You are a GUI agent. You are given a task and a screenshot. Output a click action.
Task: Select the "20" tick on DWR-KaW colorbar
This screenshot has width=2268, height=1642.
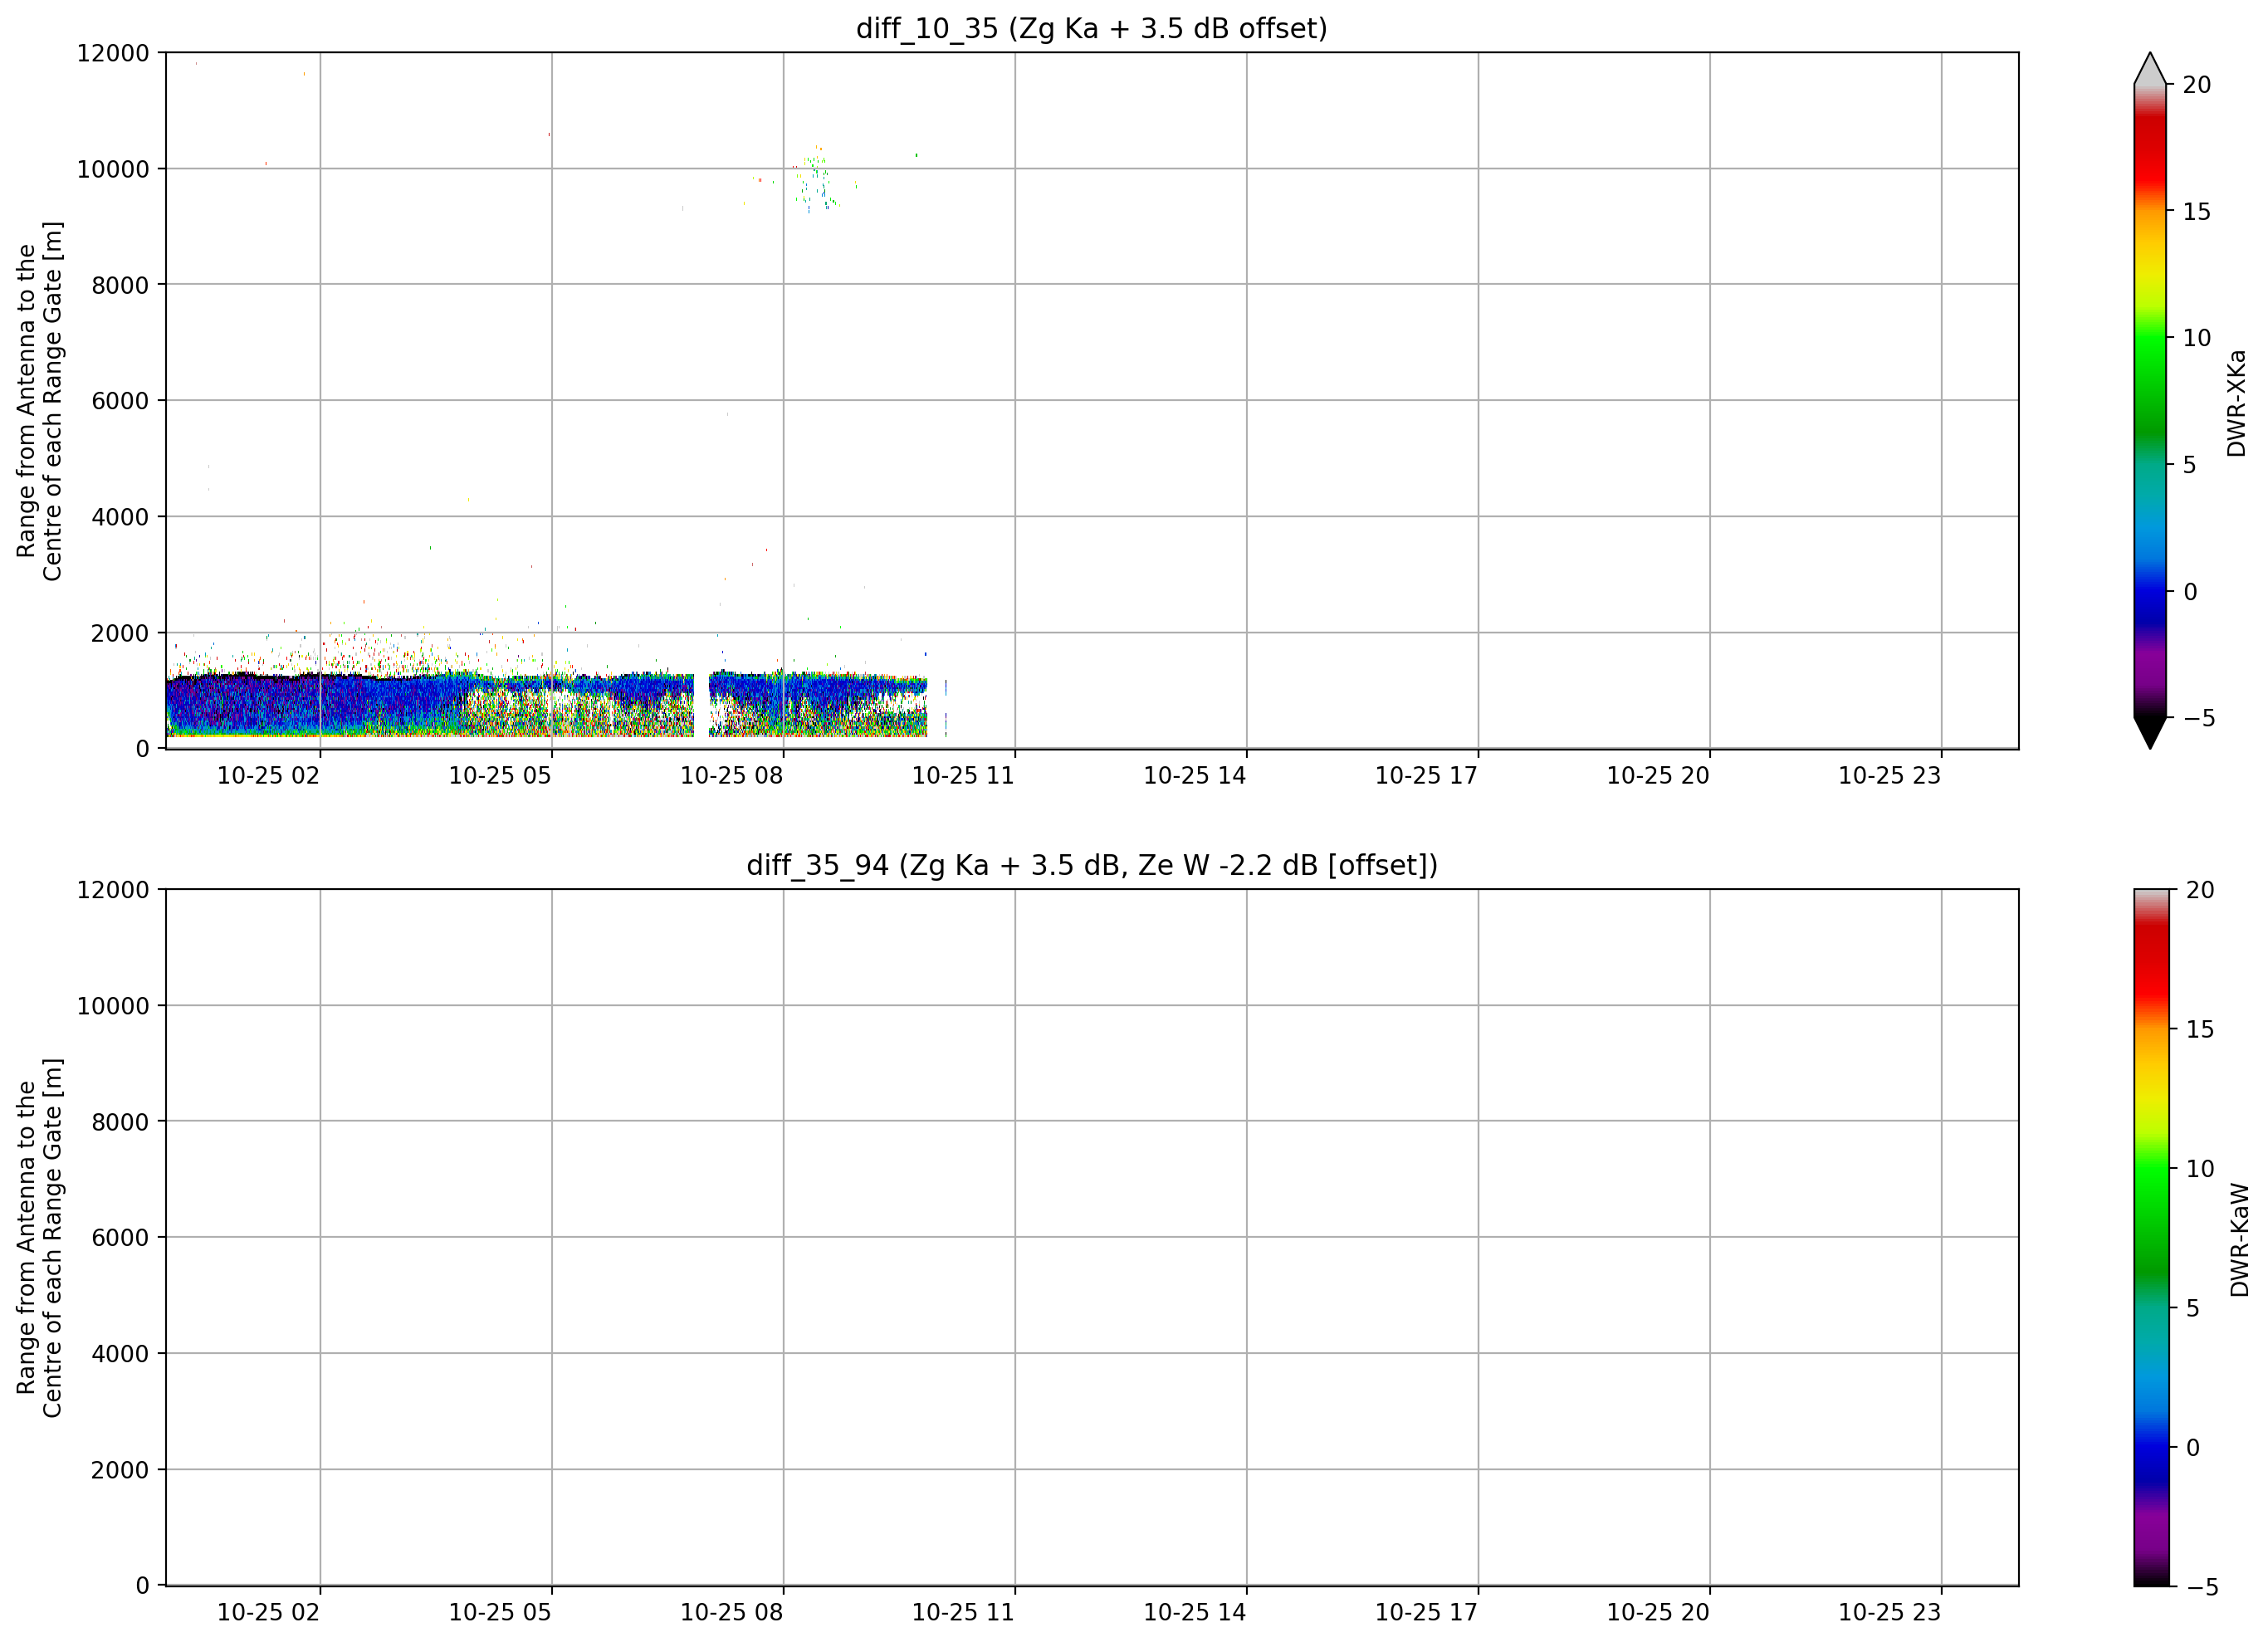click(2200, 890)
